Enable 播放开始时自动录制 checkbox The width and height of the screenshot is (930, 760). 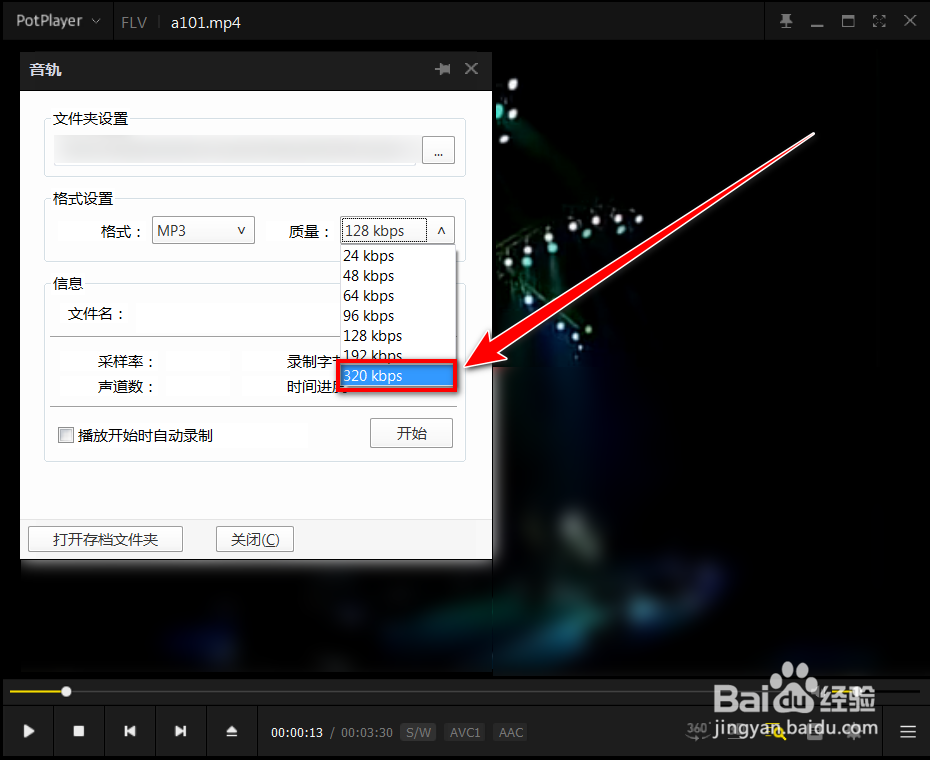pos(66,435)
